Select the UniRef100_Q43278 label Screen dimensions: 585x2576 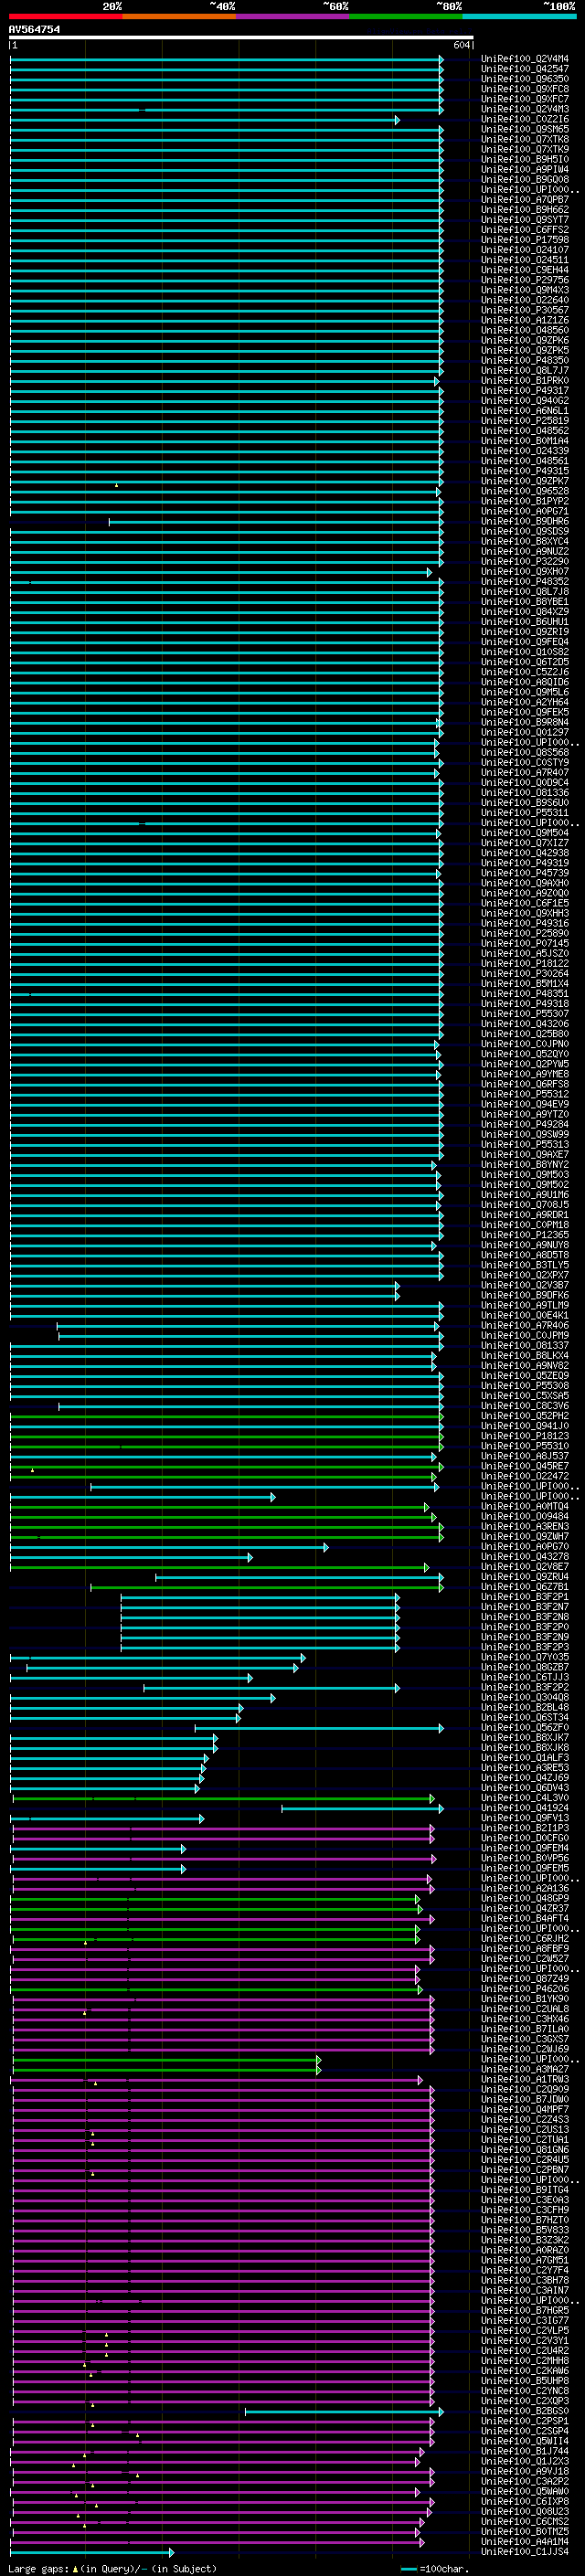point(525,1557)
